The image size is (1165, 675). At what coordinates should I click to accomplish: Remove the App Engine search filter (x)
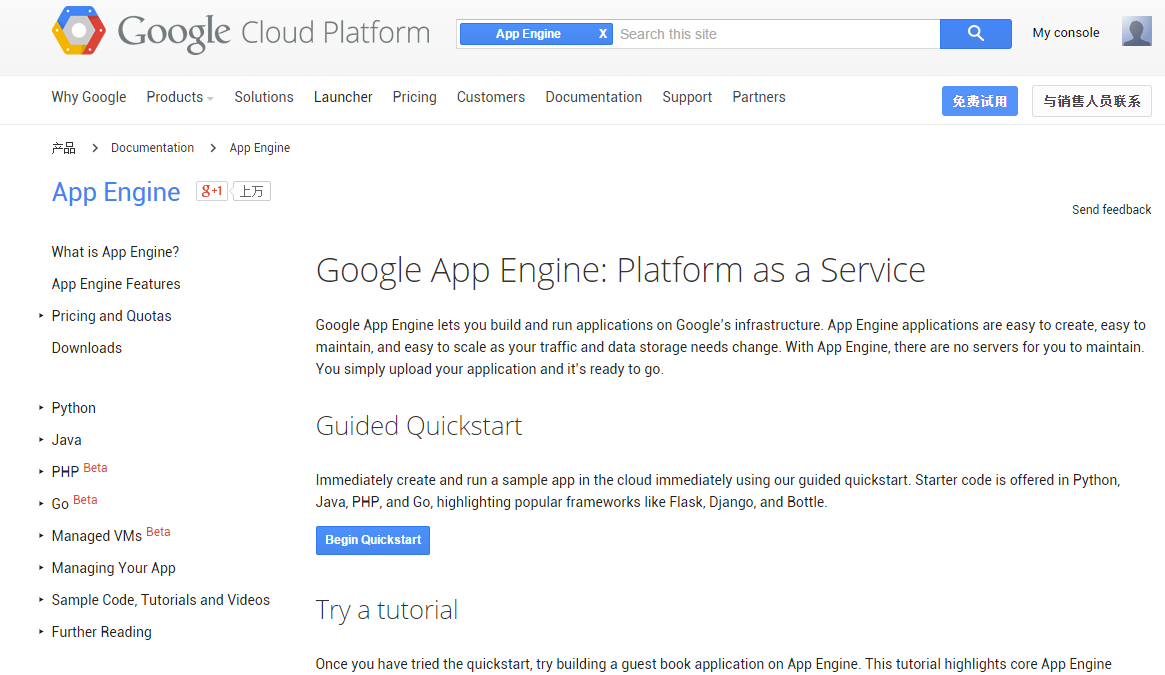coord(603,34)
